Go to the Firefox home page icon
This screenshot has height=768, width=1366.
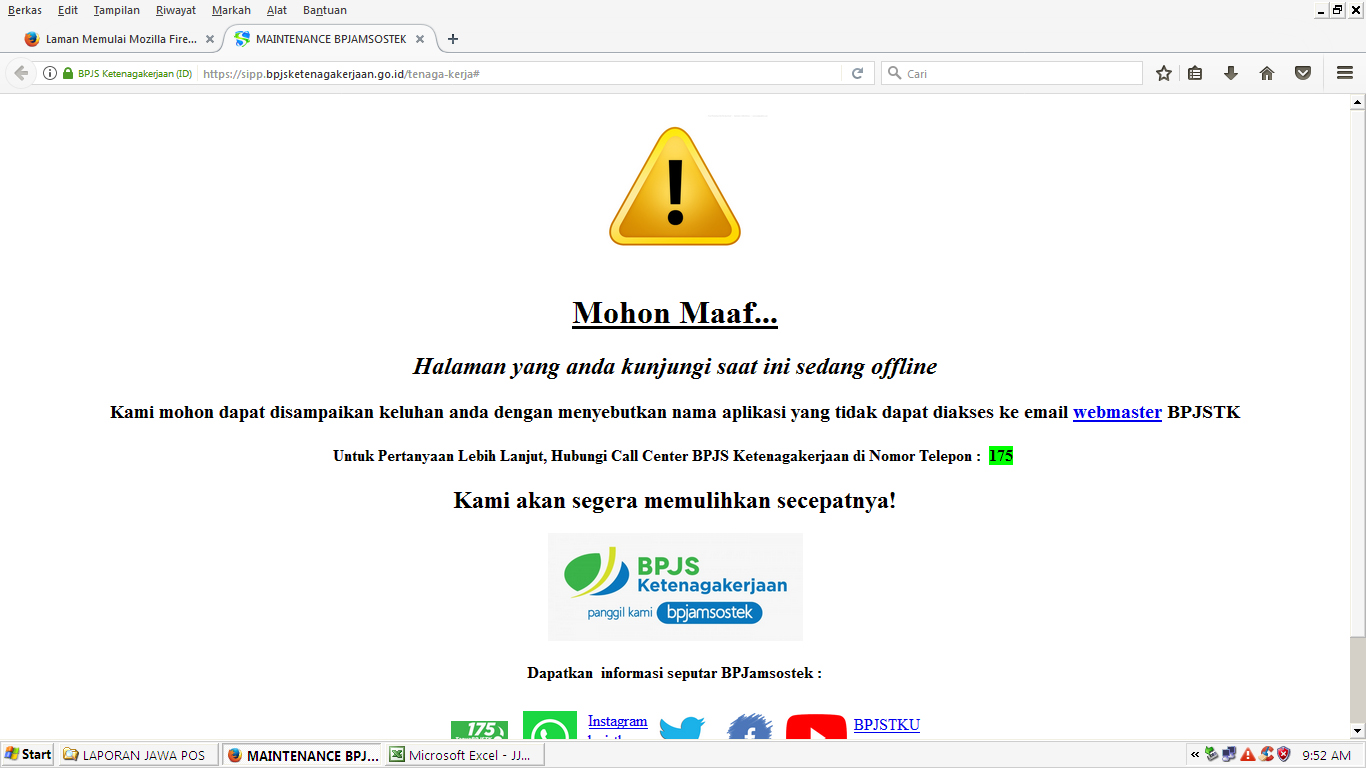(x=1267, y=73)
